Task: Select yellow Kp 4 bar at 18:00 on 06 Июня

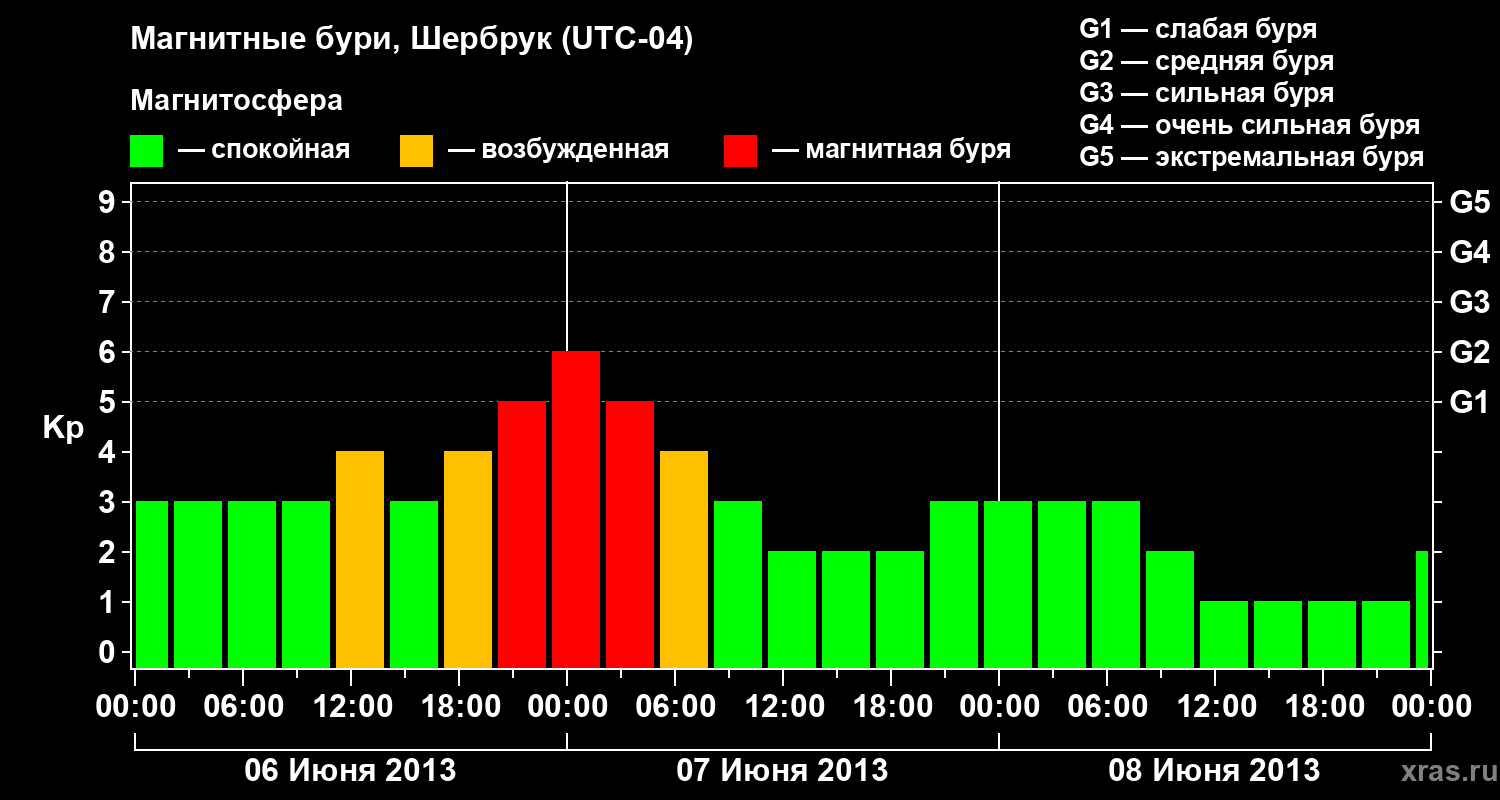Action: tap(468, 560)
